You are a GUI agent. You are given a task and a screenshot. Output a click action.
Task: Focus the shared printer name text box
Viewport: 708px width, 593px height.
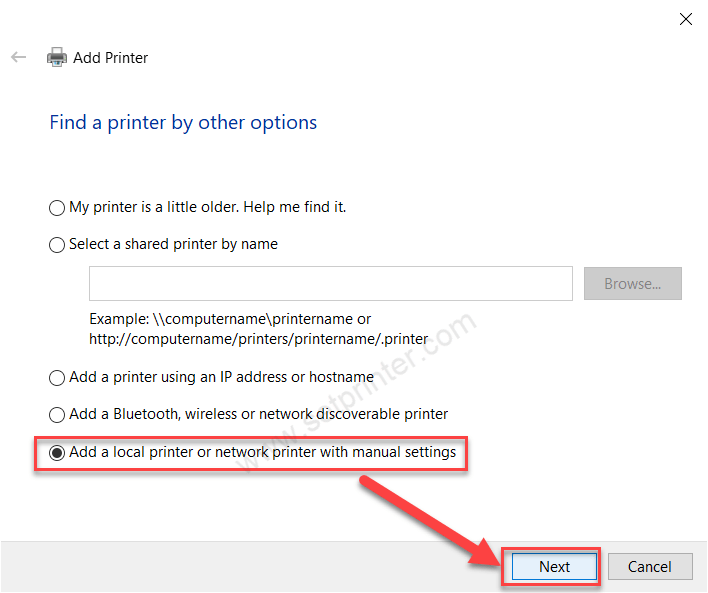click(331, 284)
